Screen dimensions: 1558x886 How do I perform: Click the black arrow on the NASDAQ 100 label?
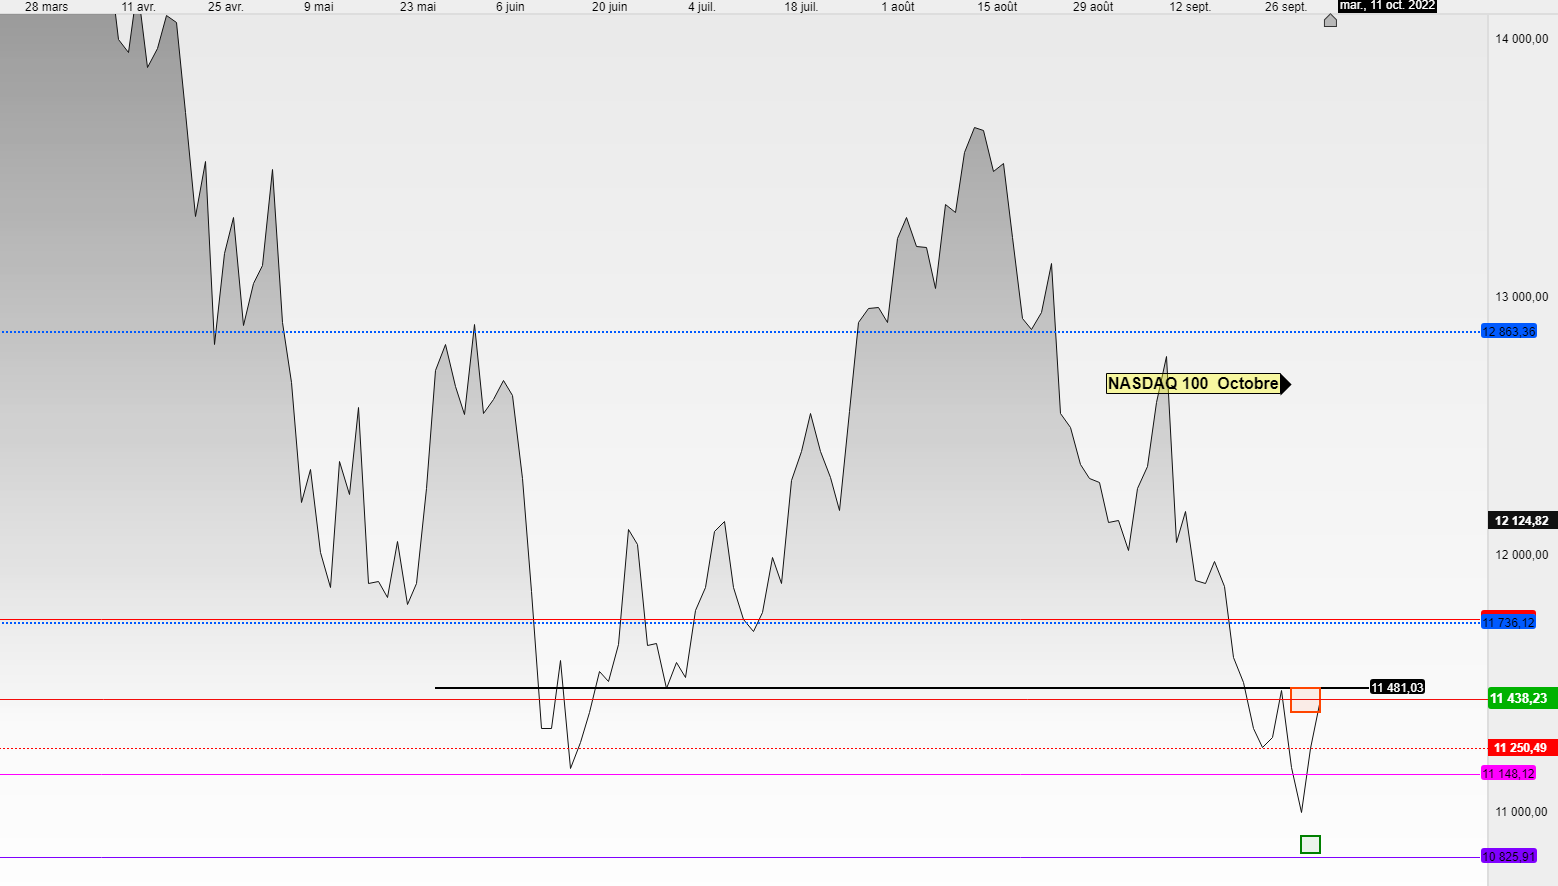click(x=1286, y=384)
